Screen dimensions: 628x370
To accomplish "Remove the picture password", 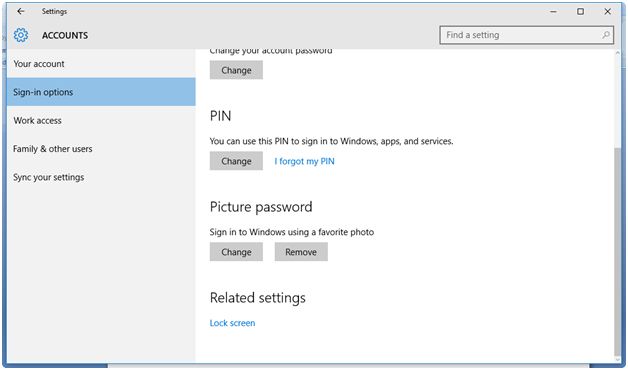I will point(301,252).
